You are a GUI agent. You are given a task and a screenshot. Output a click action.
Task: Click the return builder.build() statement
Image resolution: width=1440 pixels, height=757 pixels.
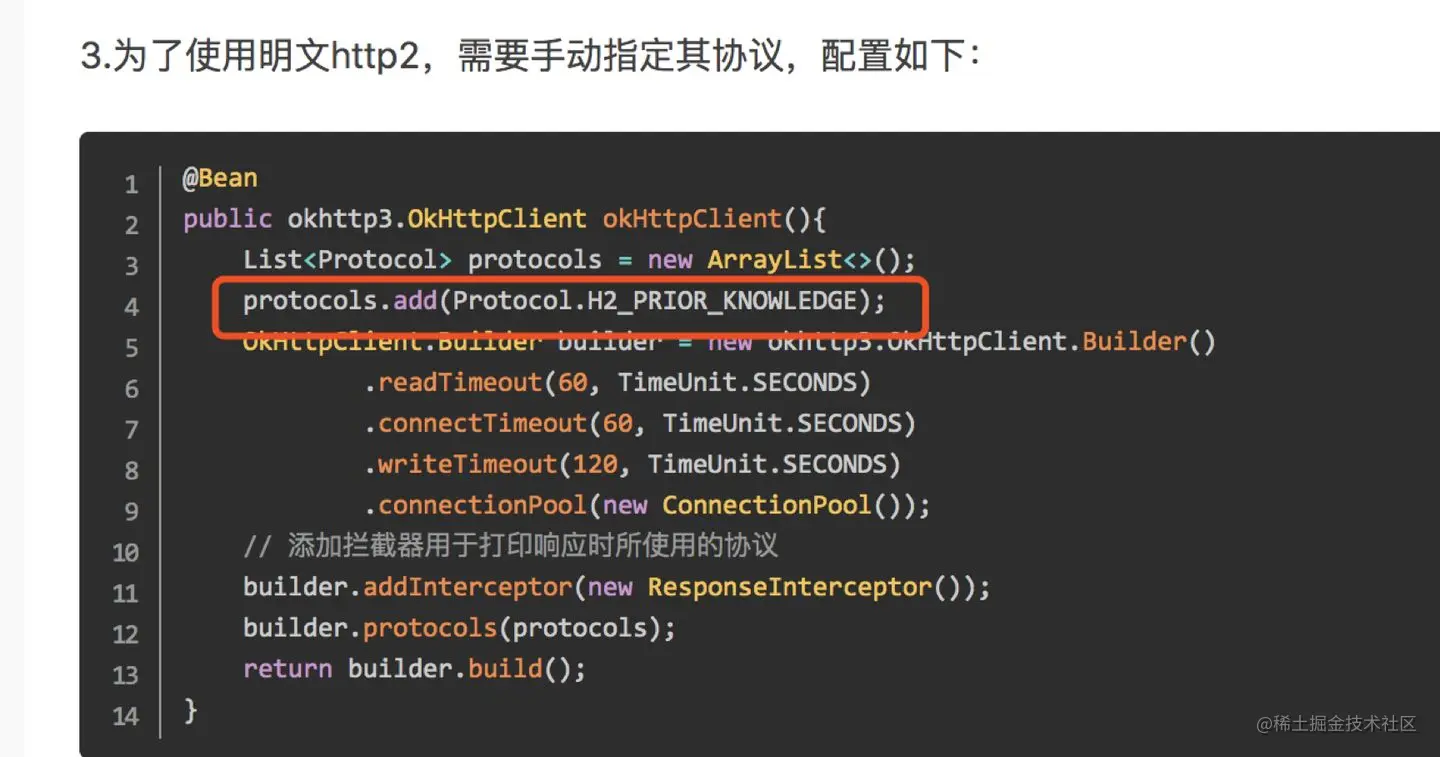pyautogui.click(x=415, y=669)
